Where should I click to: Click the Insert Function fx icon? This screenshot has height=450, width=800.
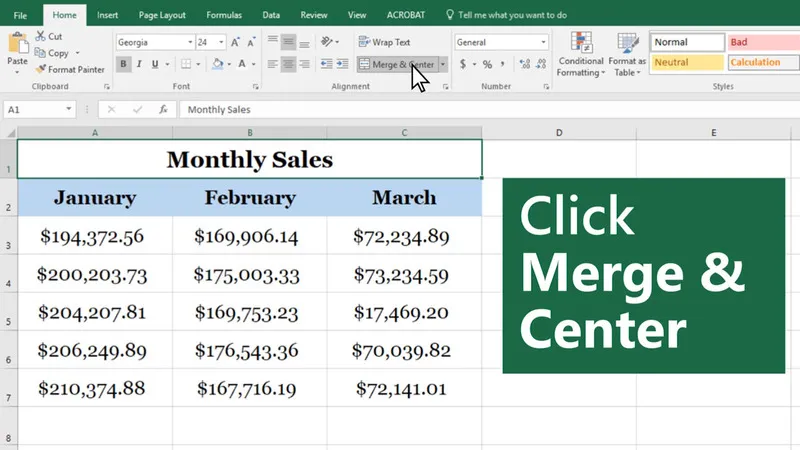tap(163, 110)
